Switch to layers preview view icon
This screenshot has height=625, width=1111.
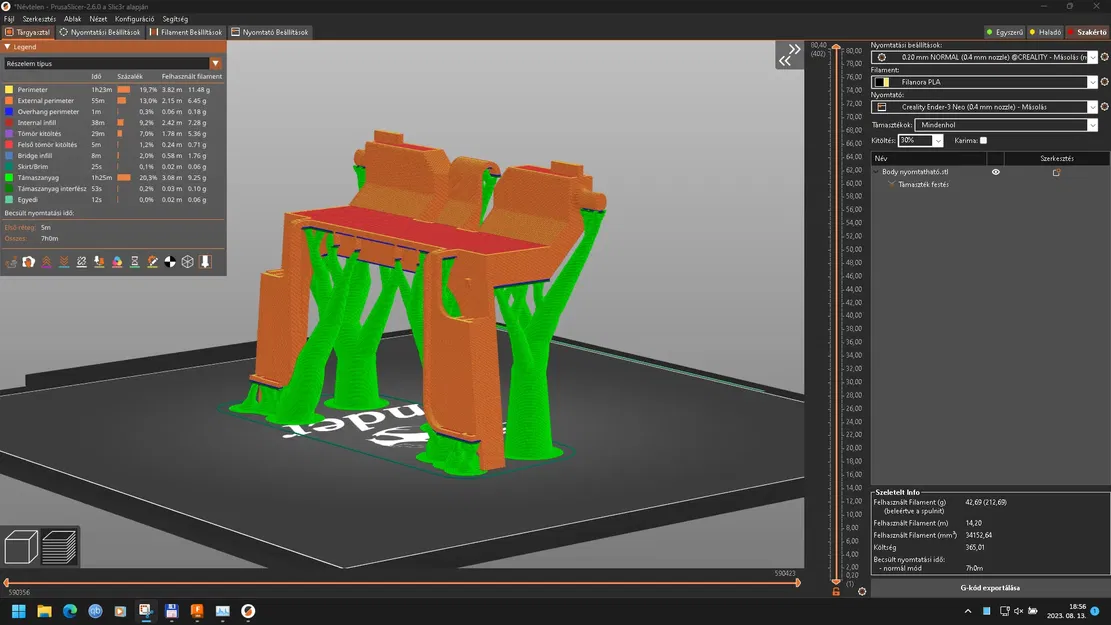[60, 547]
